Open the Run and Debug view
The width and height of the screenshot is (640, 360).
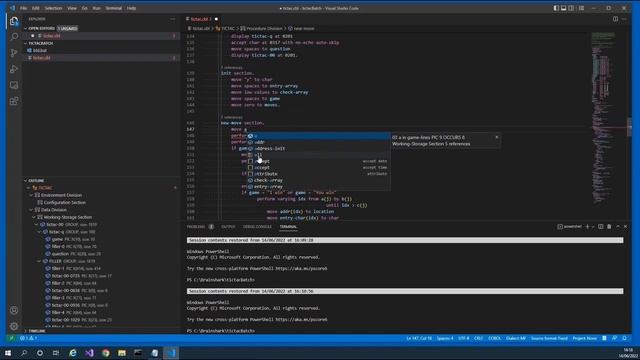[x=14, y=69]
